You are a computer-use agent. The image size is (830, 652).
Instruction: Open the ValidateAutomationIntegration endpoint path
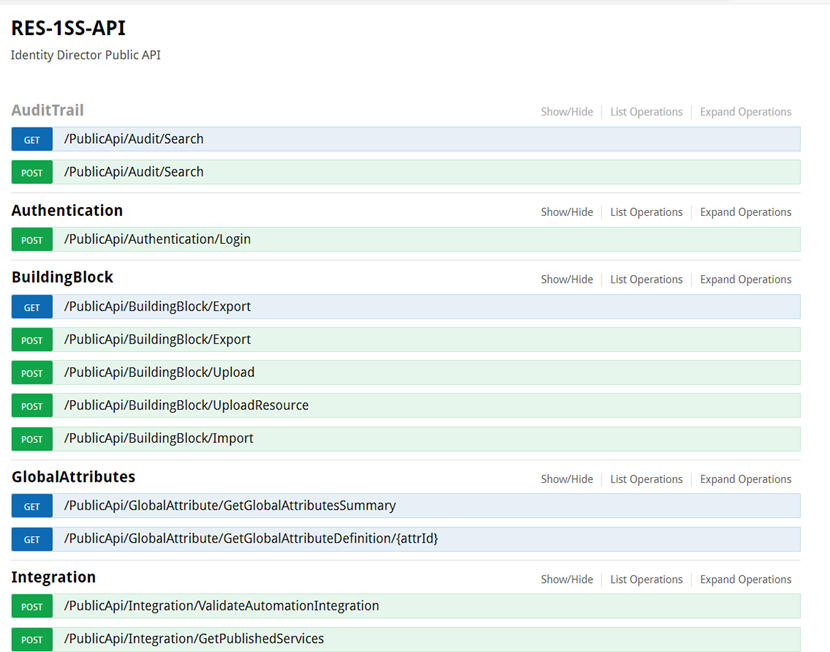(221, 606)
